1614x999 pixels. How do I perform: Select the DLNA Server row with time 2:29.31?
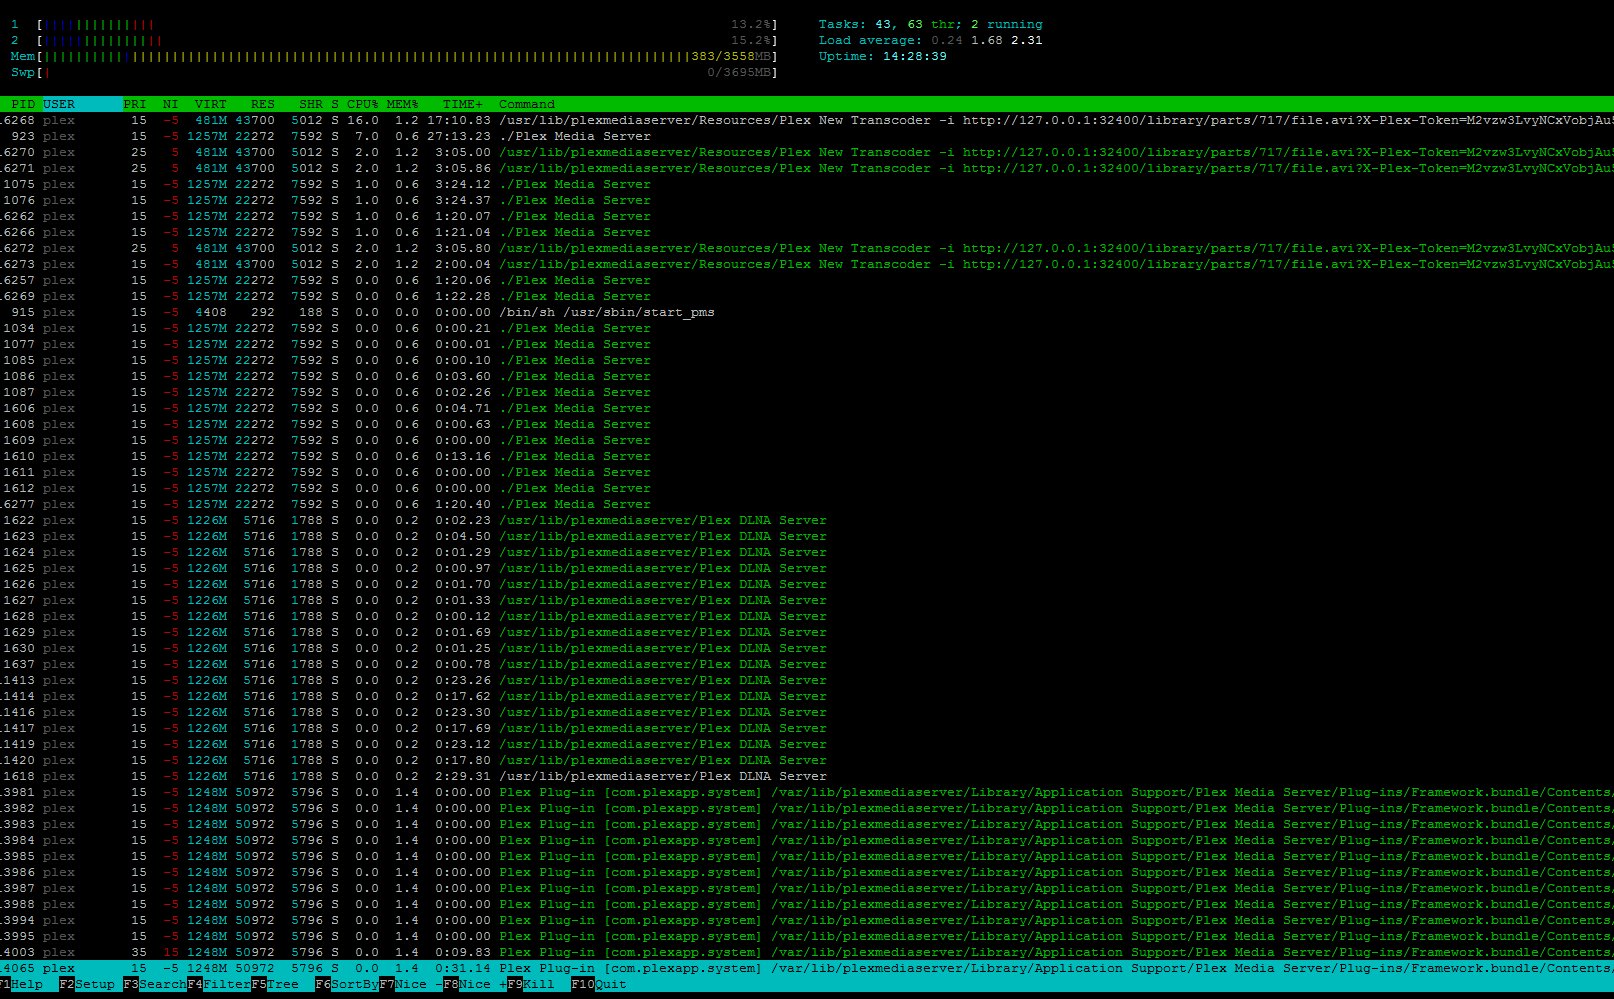coord(807,776)
